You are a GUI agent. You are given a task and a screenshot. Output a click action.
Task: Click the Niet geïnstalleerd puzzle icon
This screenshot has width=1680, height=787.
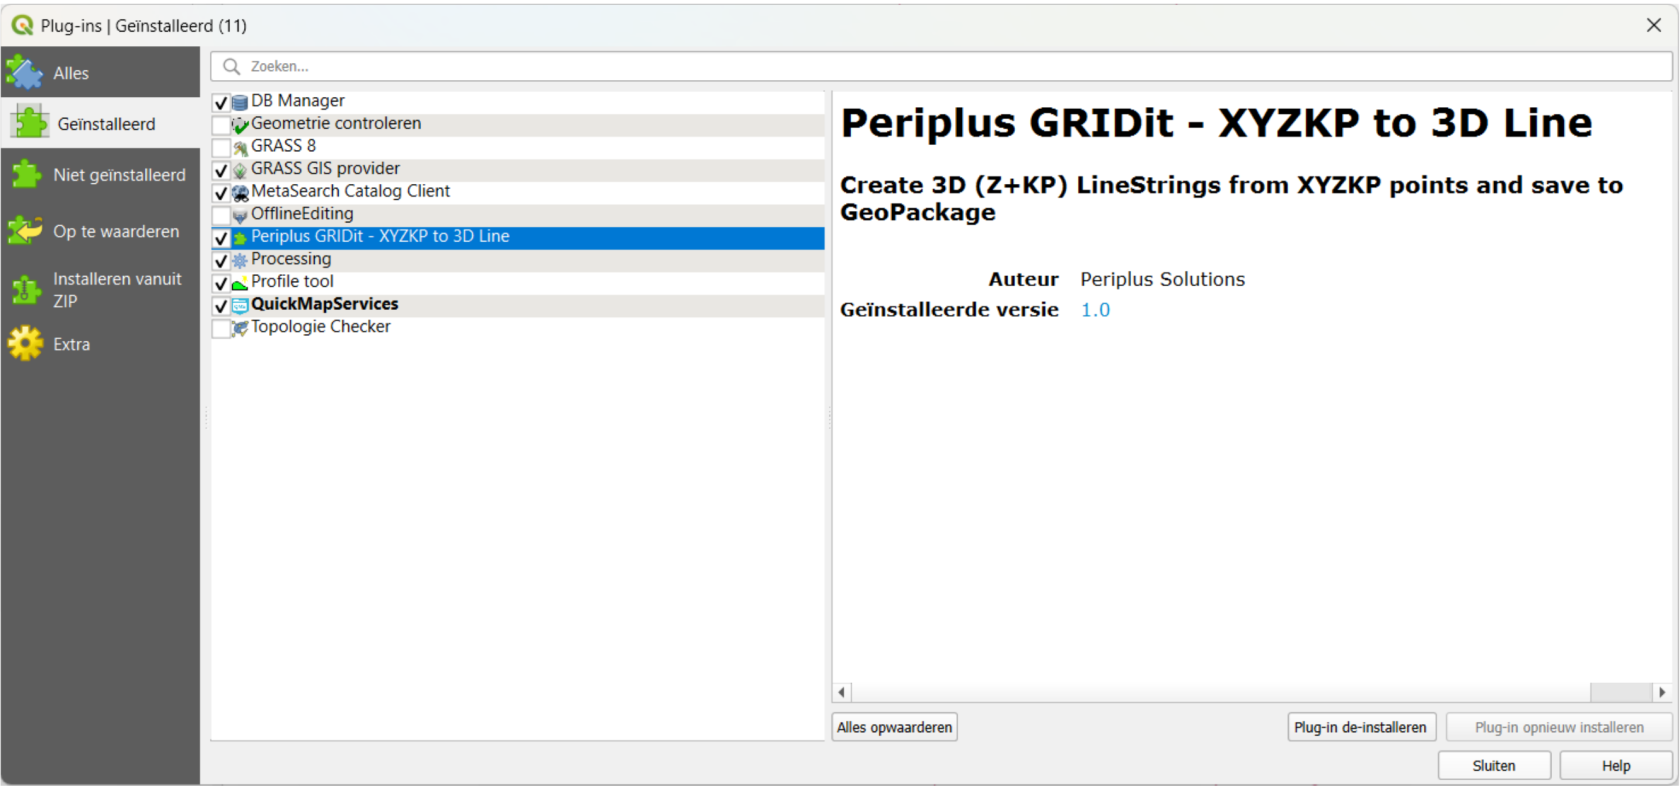point(26,175)
